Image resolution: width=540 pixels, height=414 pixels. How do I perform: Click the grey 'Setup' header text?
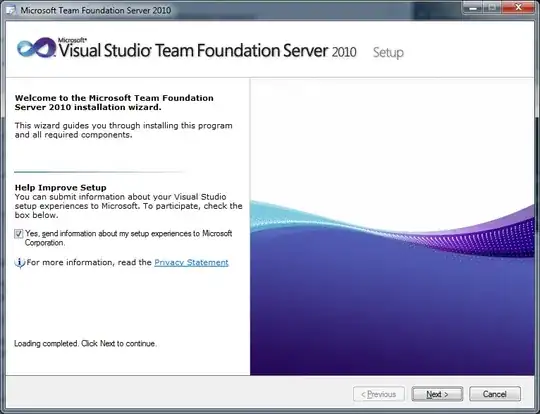pyautogui.click(x=388, y=52)
